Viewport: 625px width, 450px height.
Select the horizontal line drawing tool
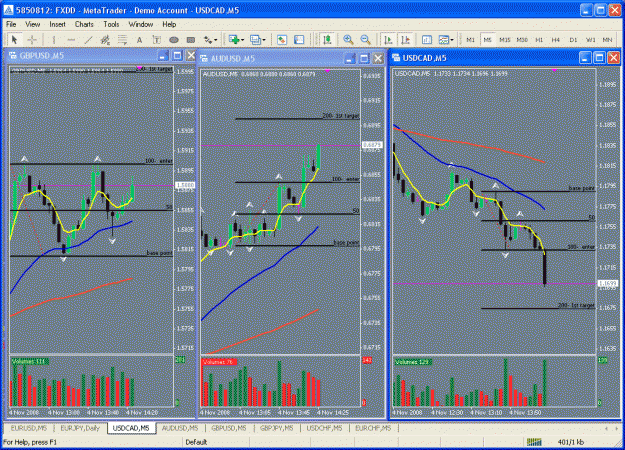(x=71, y=39)
